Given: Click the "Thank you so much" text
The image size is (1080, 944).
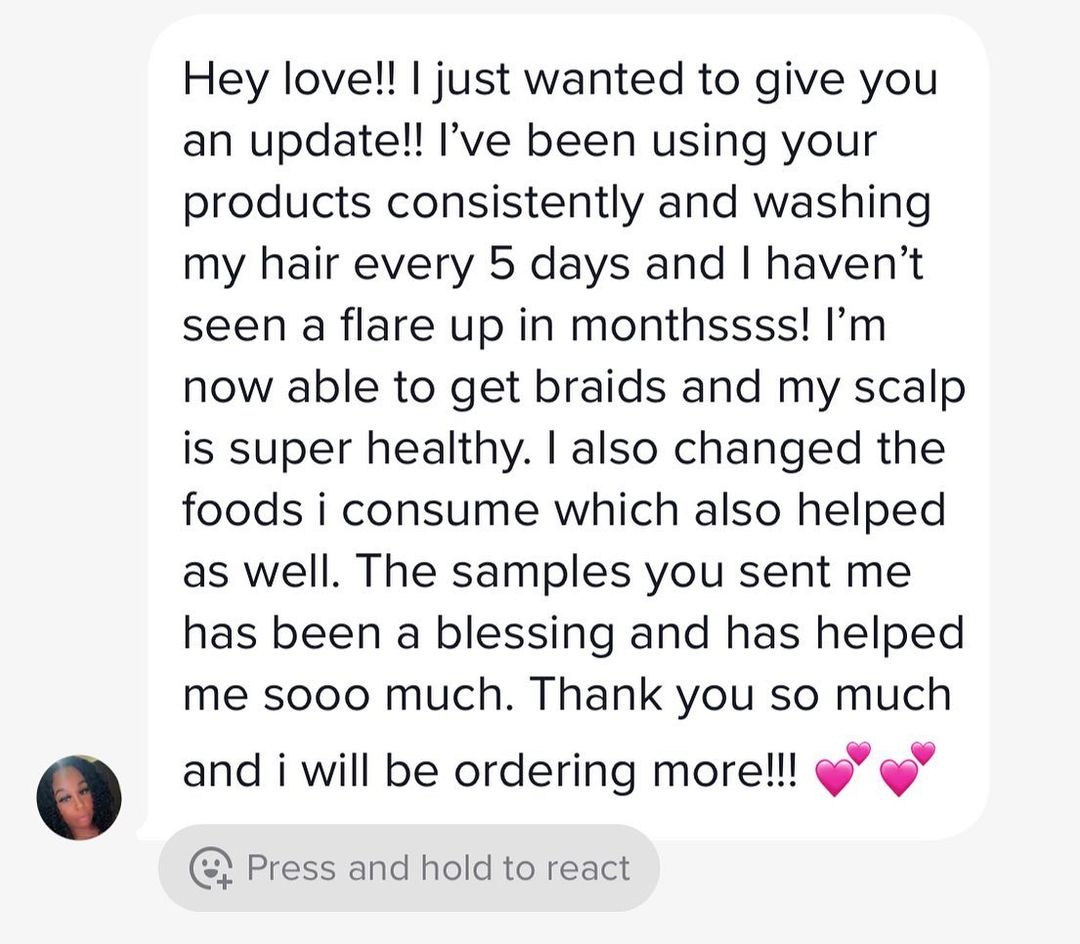Looking at the screenshot, I should [x=740, y=695].
